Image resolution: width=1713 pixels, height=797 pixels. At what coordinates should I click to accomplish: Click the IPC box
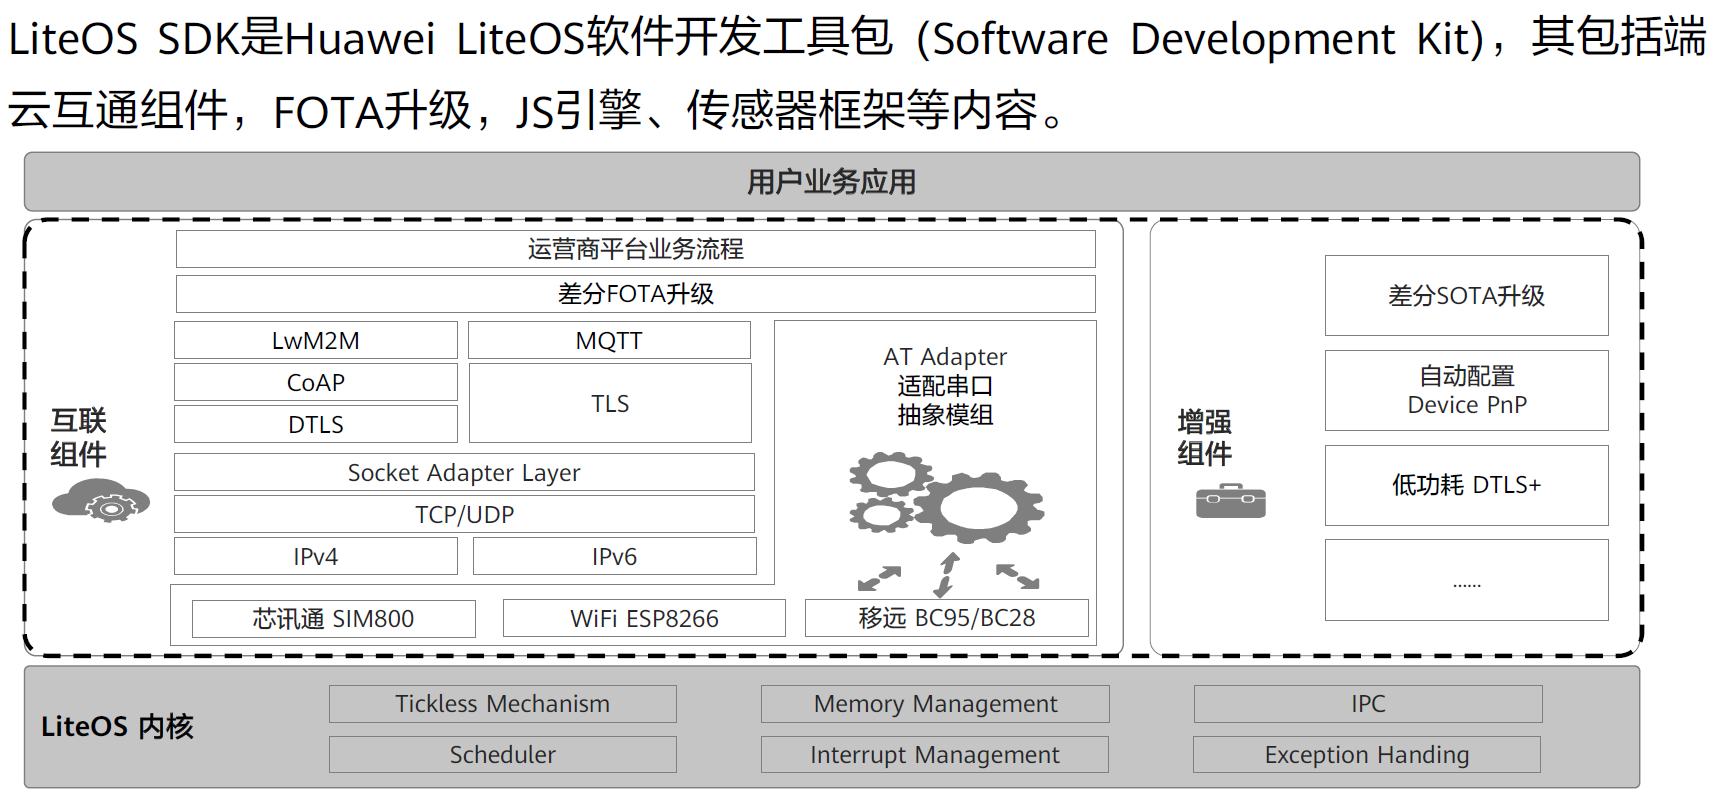pos(1368,704)
